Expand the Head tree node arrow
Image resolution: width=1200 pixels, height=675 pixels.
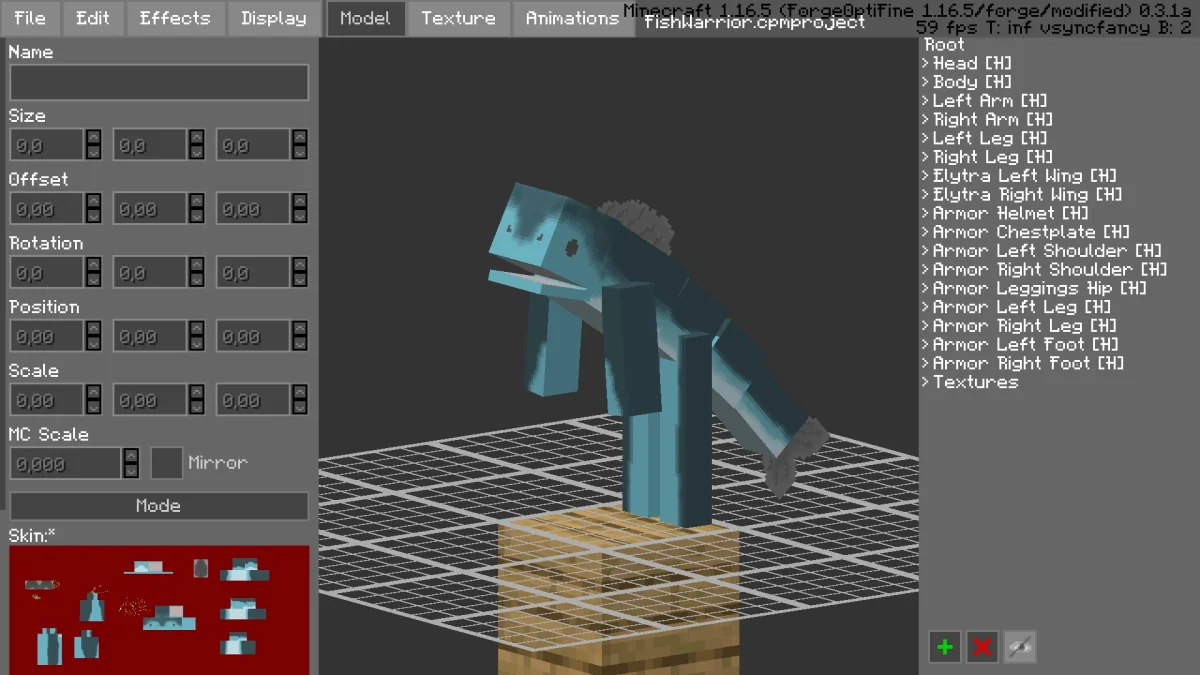pyautogui.click(x=925, y=64)
